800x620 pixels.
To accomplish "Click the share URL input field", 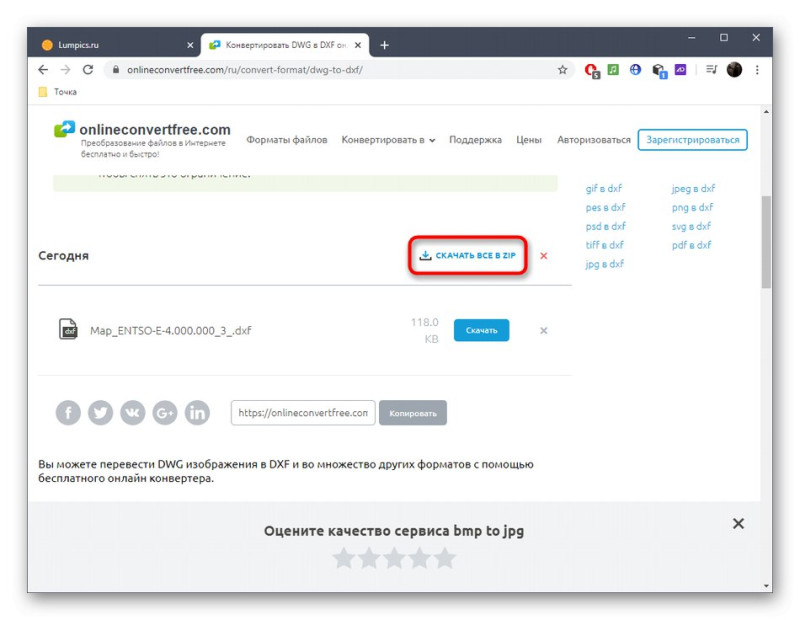I will click(303, 413).
